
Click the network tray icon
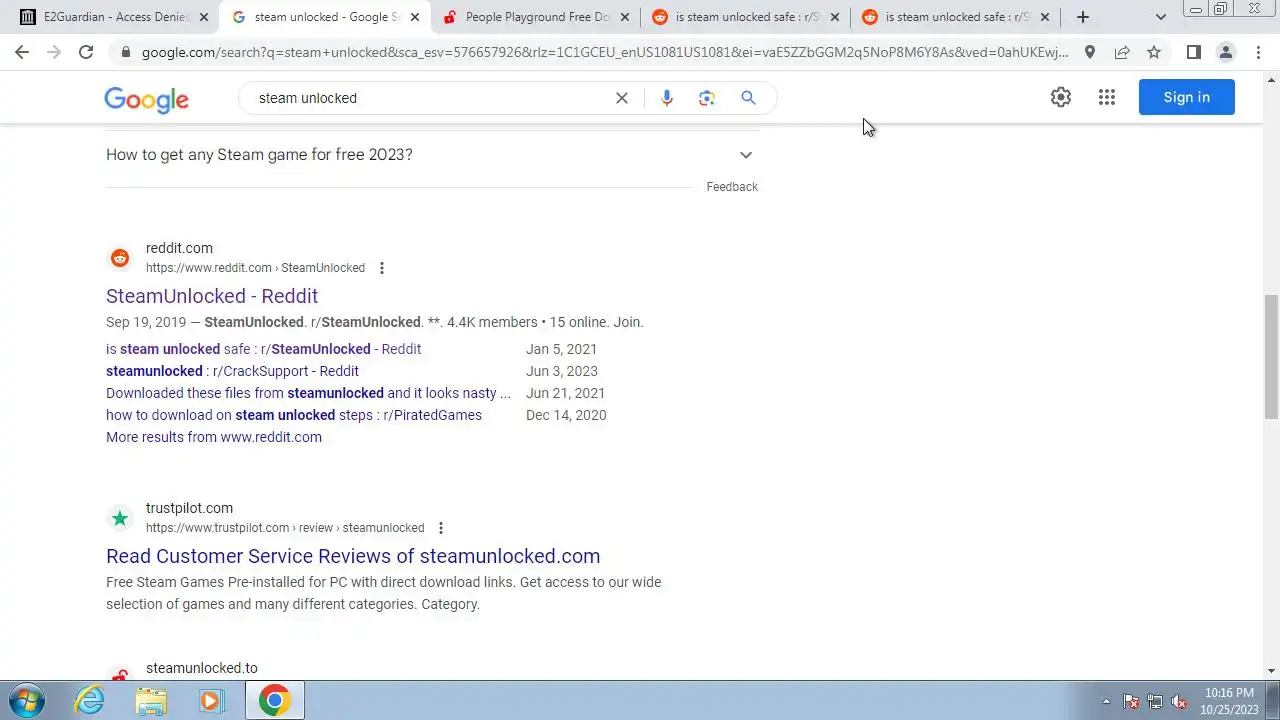tap(1155, 701)
